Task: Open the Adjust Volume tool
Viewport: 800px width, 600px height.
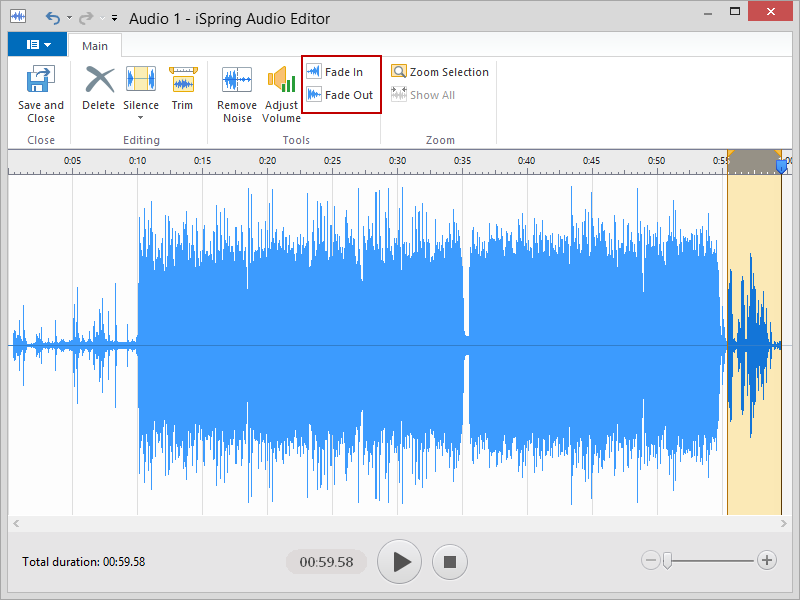Action: (282, 95)
